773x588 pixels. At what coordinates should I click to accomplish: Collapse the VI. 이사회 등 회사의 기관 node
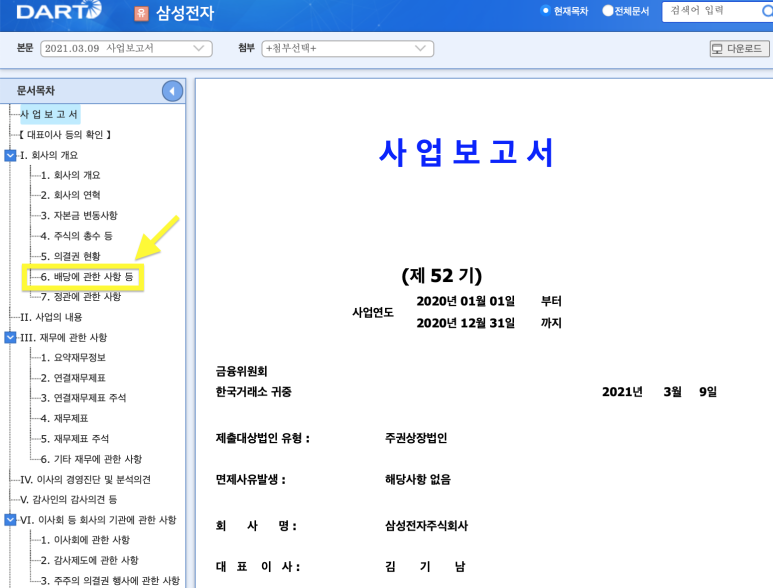pos(10,520)
